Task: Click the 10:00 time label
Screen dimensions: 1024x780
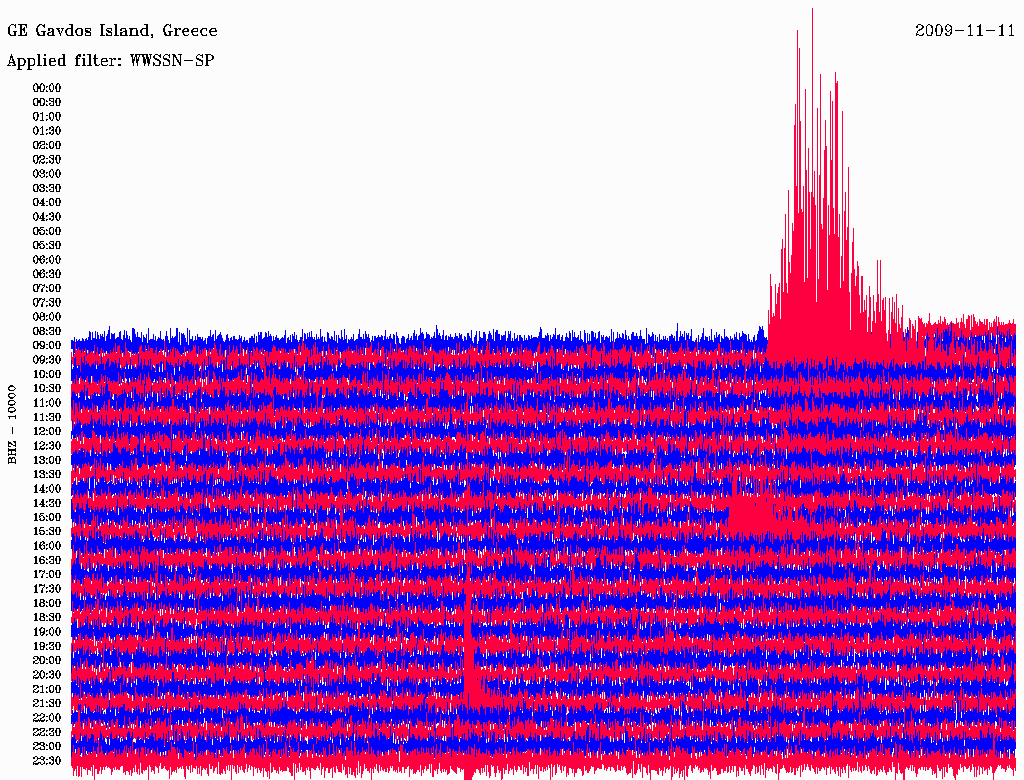Action: (x=47, y=374)
